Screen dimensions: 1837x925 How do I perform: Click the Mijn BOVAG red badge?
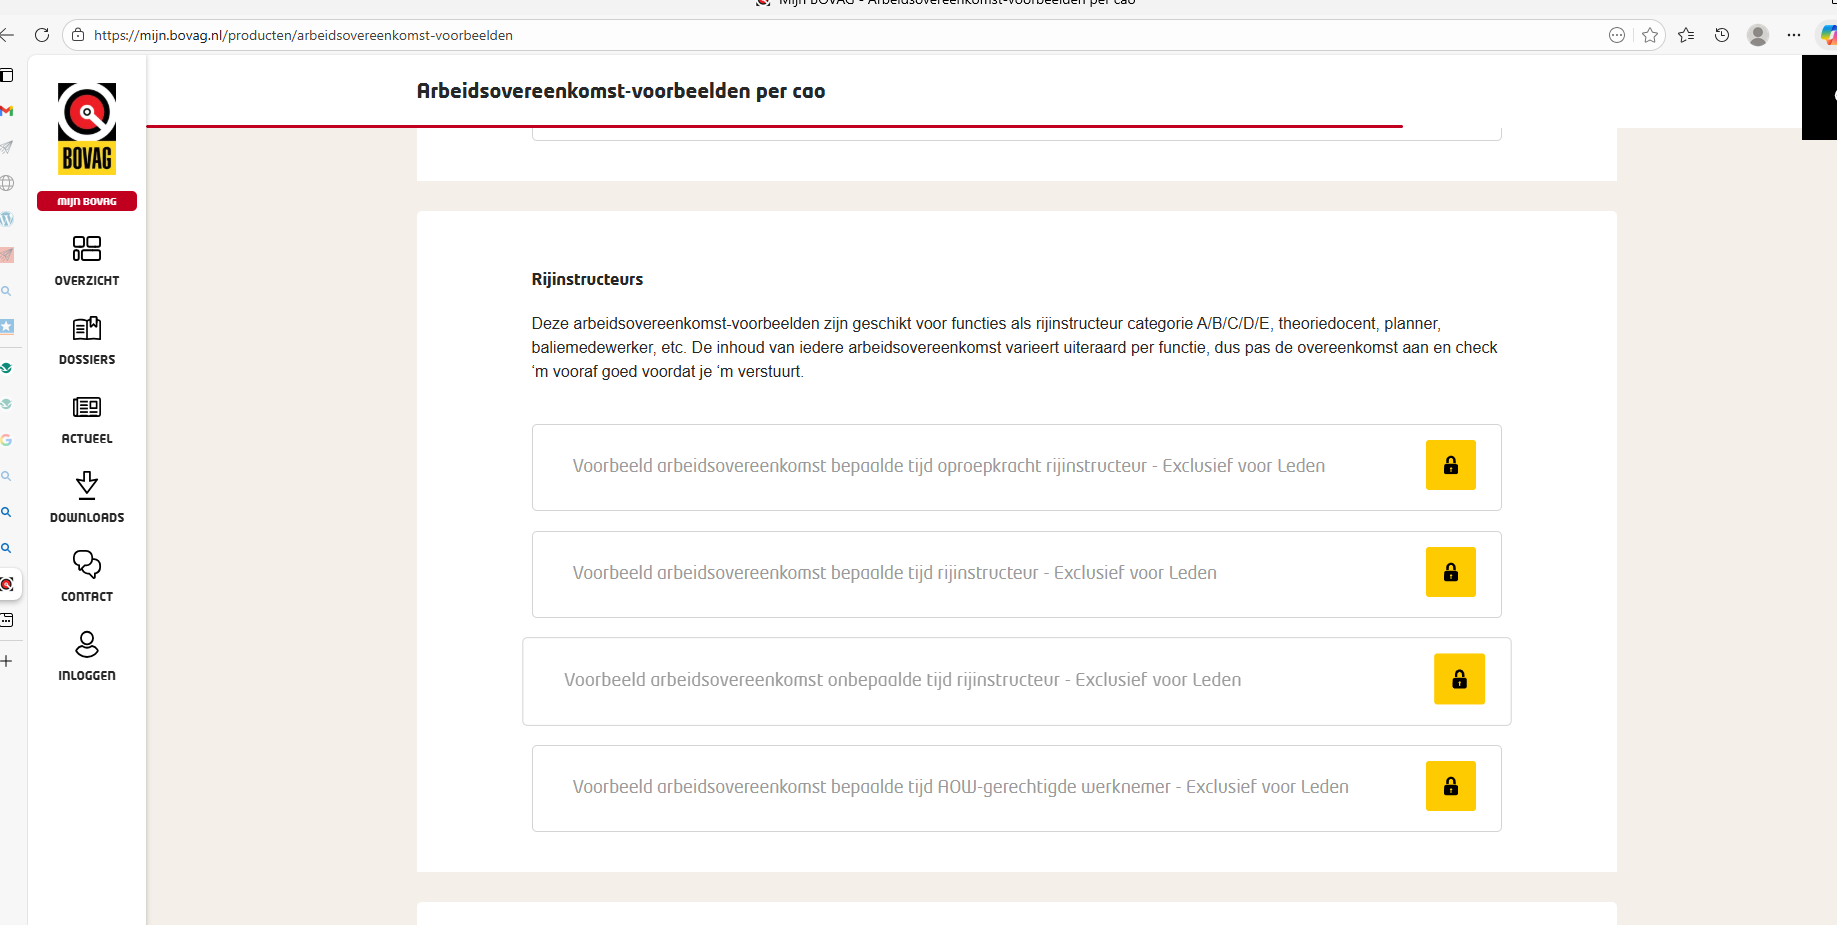point(87,201)
